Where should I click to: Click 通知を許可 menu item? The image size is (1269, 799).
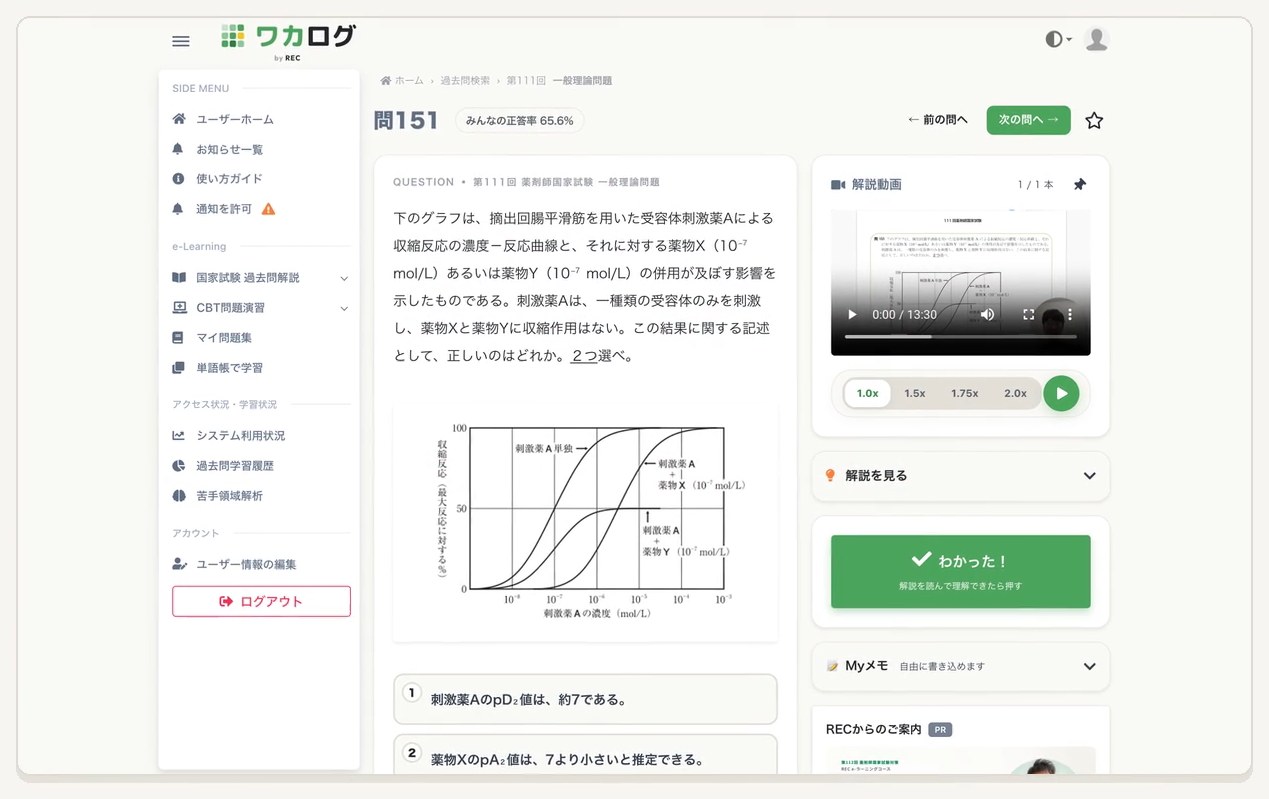[x=224, y=209]
